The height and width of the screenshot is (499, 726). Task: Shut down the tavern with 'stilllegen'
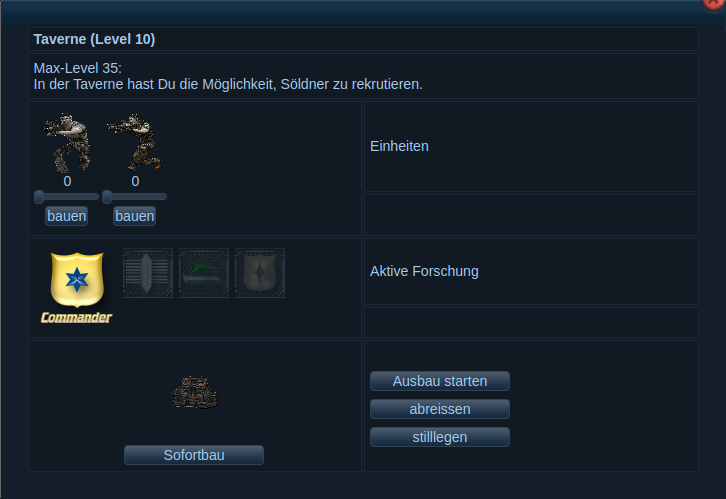[x=440, y=437]
